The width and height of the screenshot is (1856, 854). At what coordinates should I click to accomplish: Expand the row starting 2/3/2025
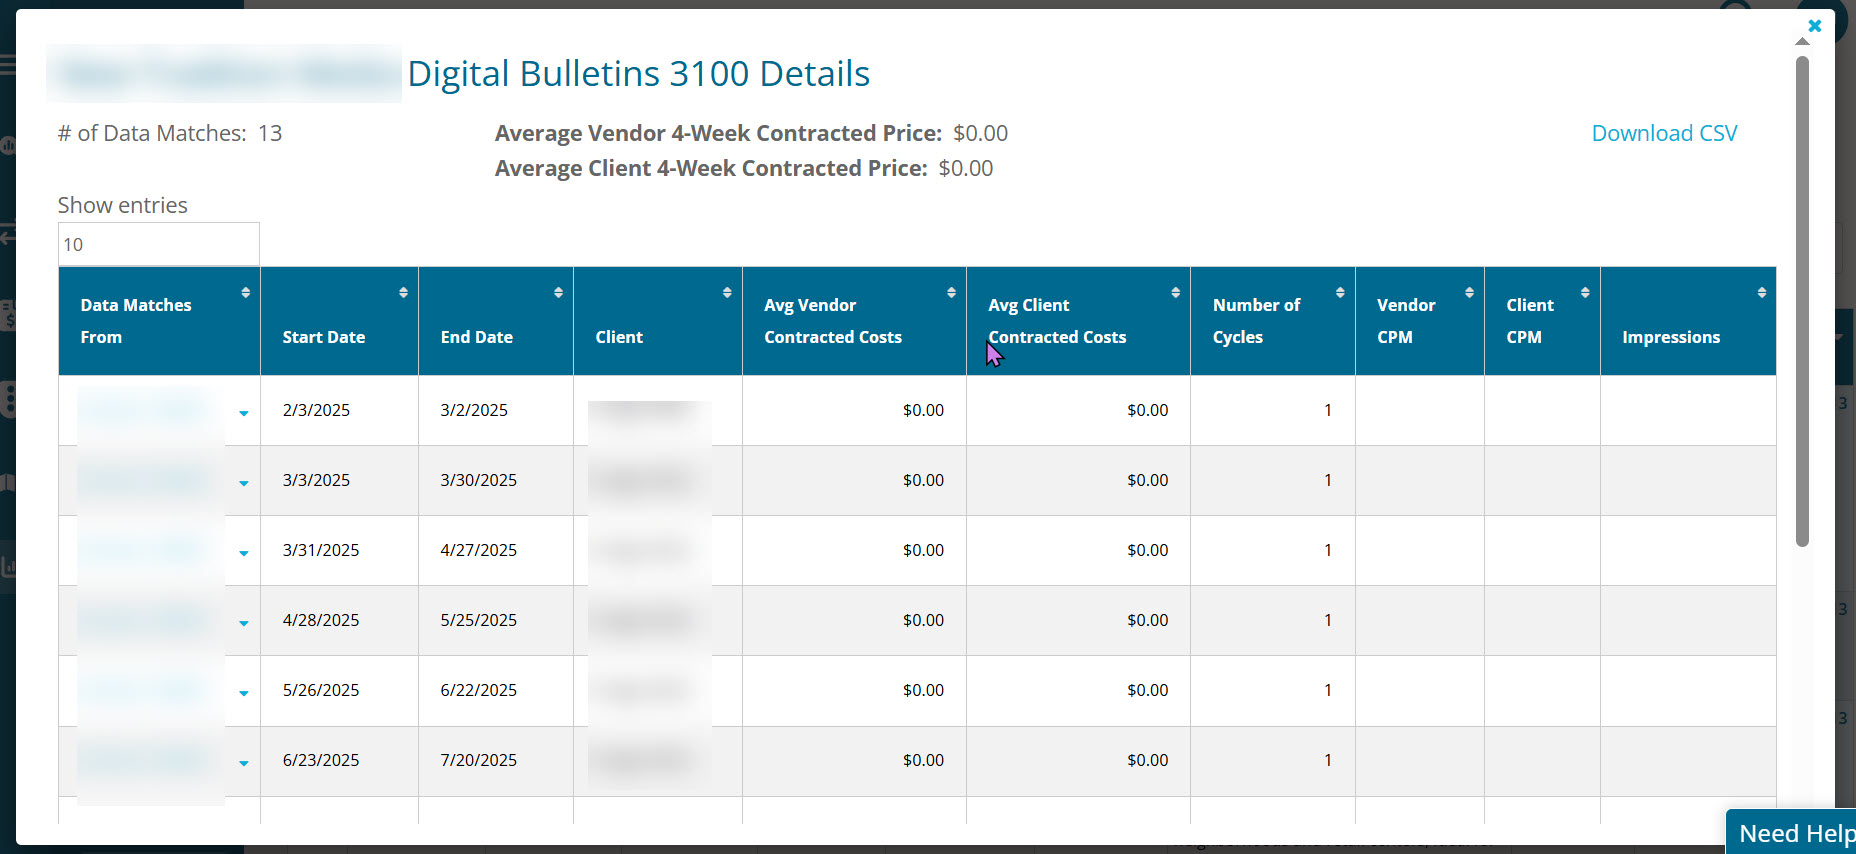(243, 413)
